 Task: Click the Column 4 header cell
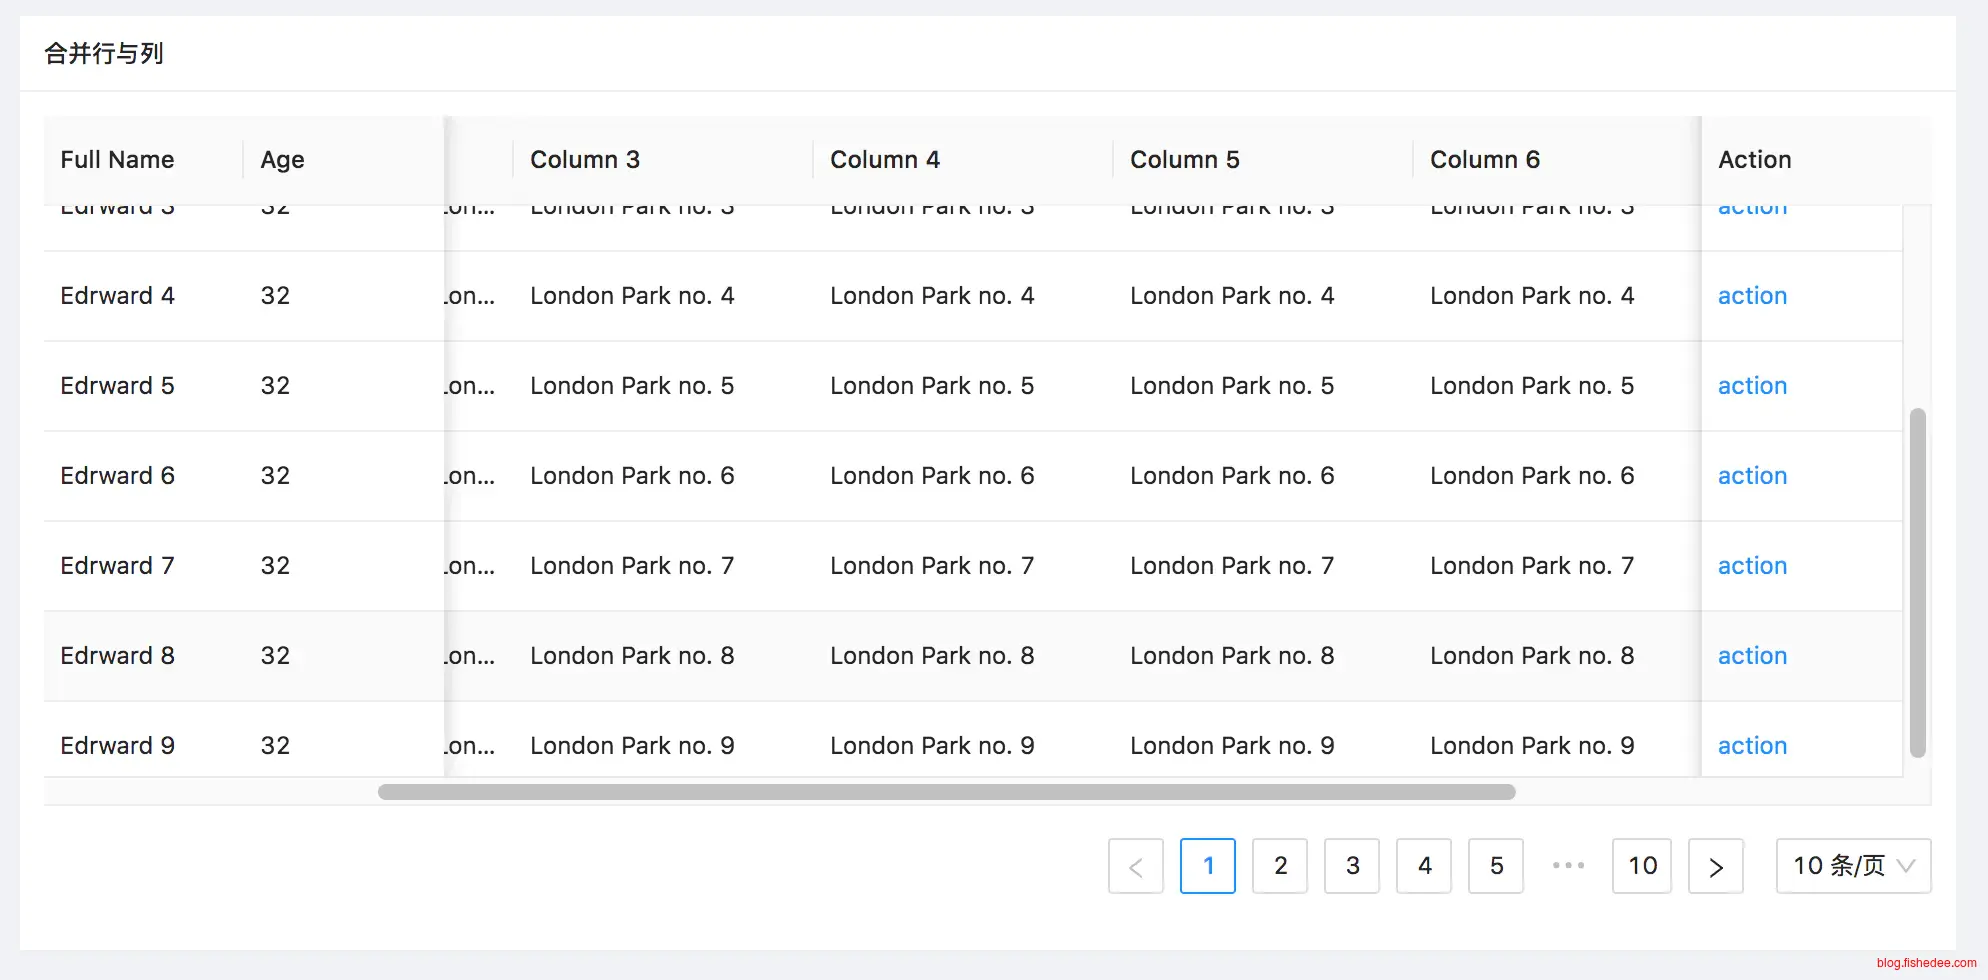(885, 160)
